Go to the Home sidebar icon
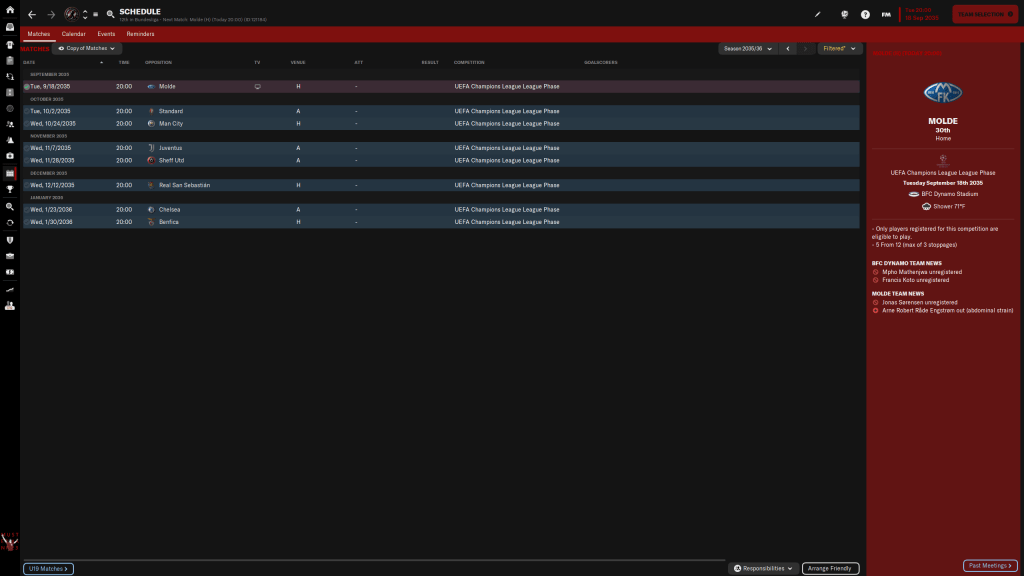The image size is (1024, 576). 9,12
